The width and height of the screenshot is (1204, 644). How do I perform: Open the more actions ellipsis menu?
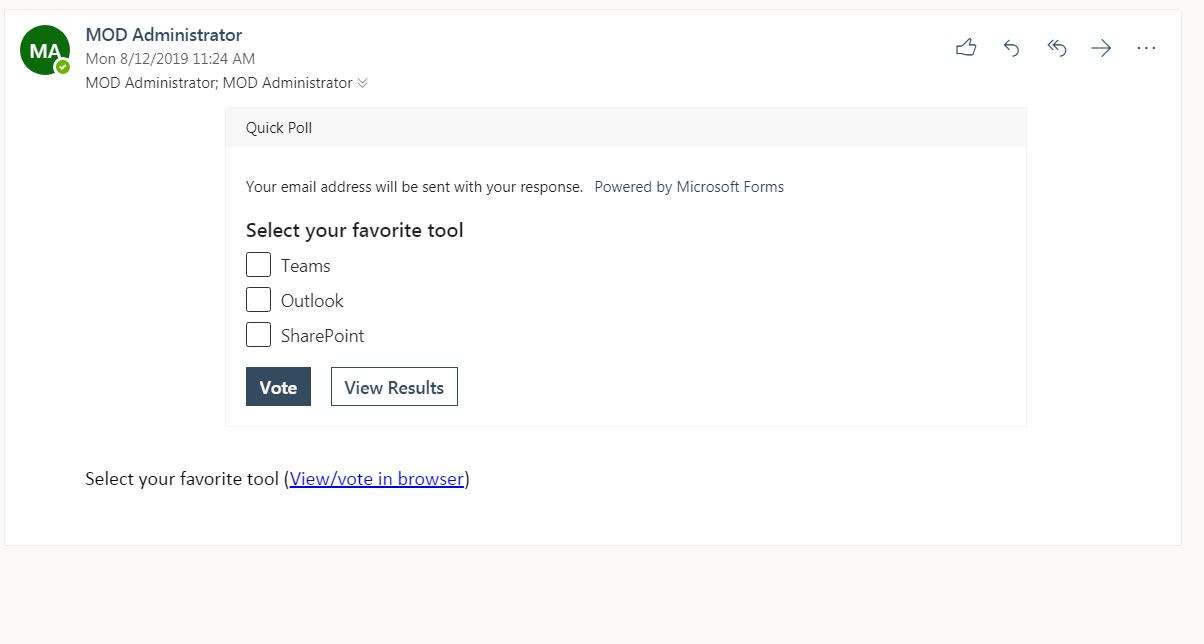click(x=1146, y=48)
